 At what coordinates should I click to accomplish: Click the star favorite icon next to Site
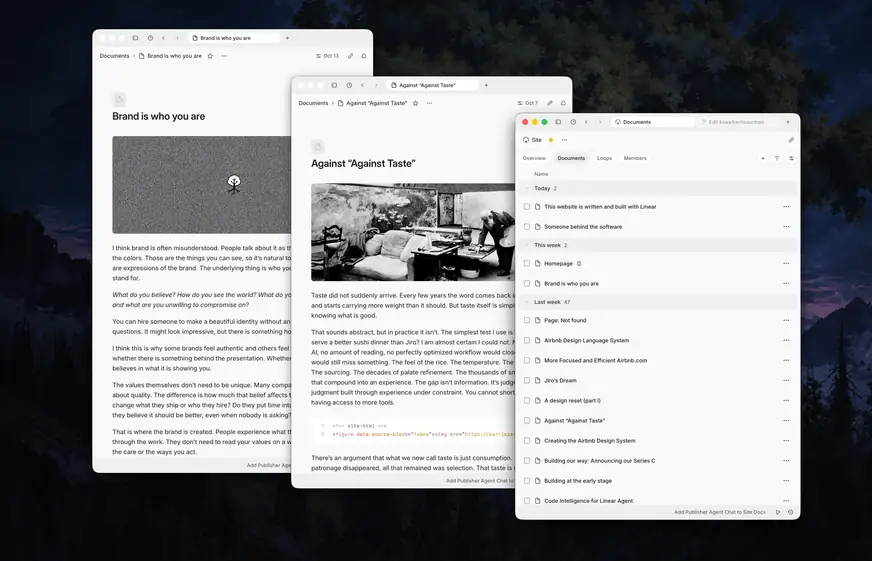pyautogui.click(x=551, y=140)
